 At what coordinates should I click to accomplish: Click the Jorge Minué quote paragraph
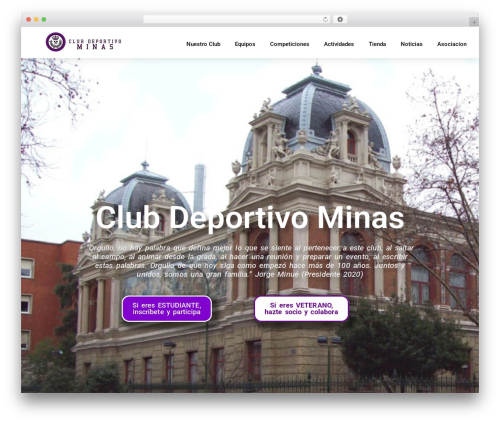click(x=250, y=261)
